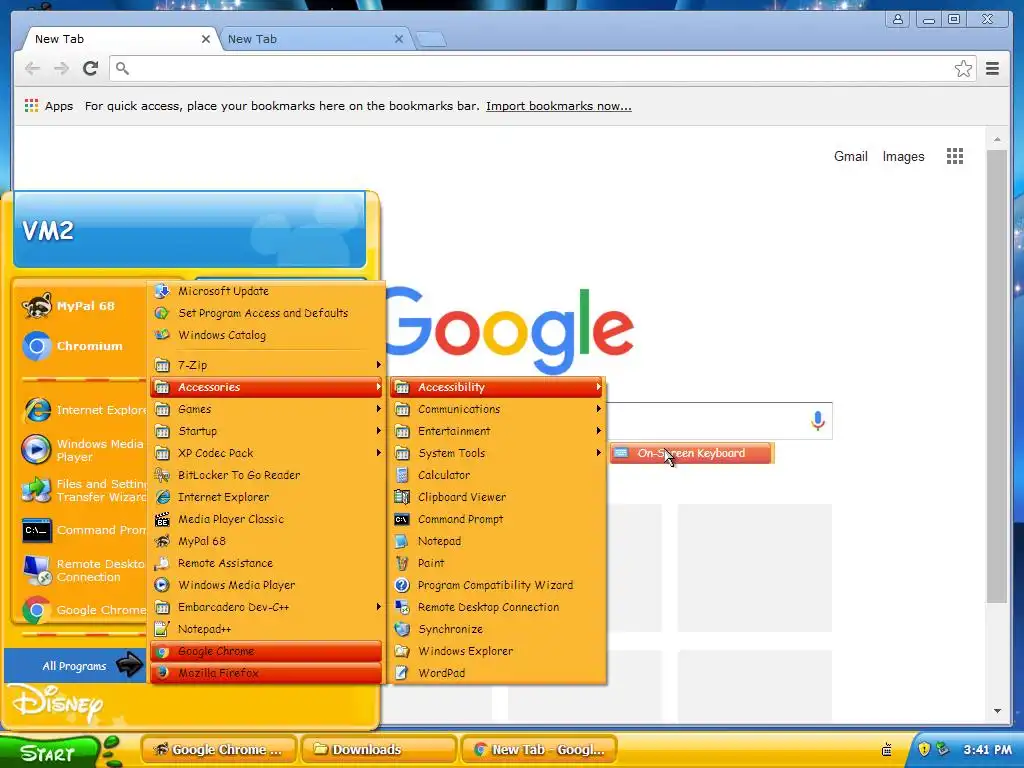Launch Notepad++ from All Programs
Screen dimensions: 1024x768
click(266, 630)
